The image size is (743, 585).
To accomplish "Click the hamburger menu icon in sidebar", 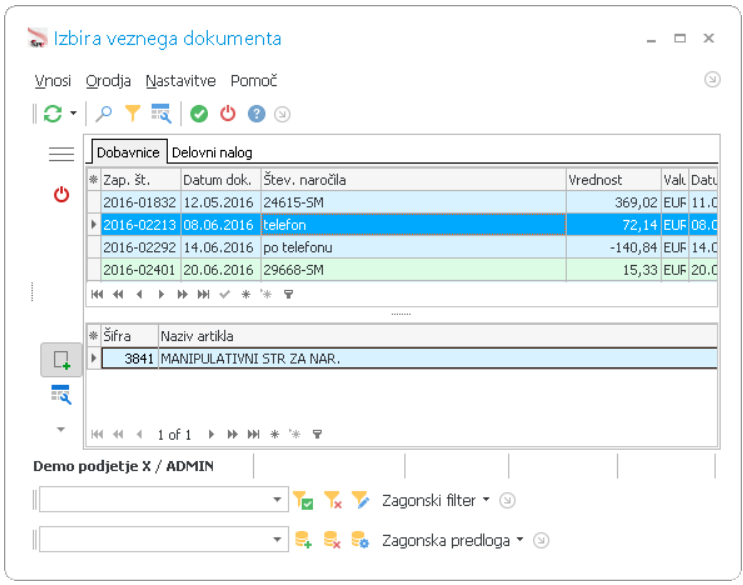I will (61, 154).
